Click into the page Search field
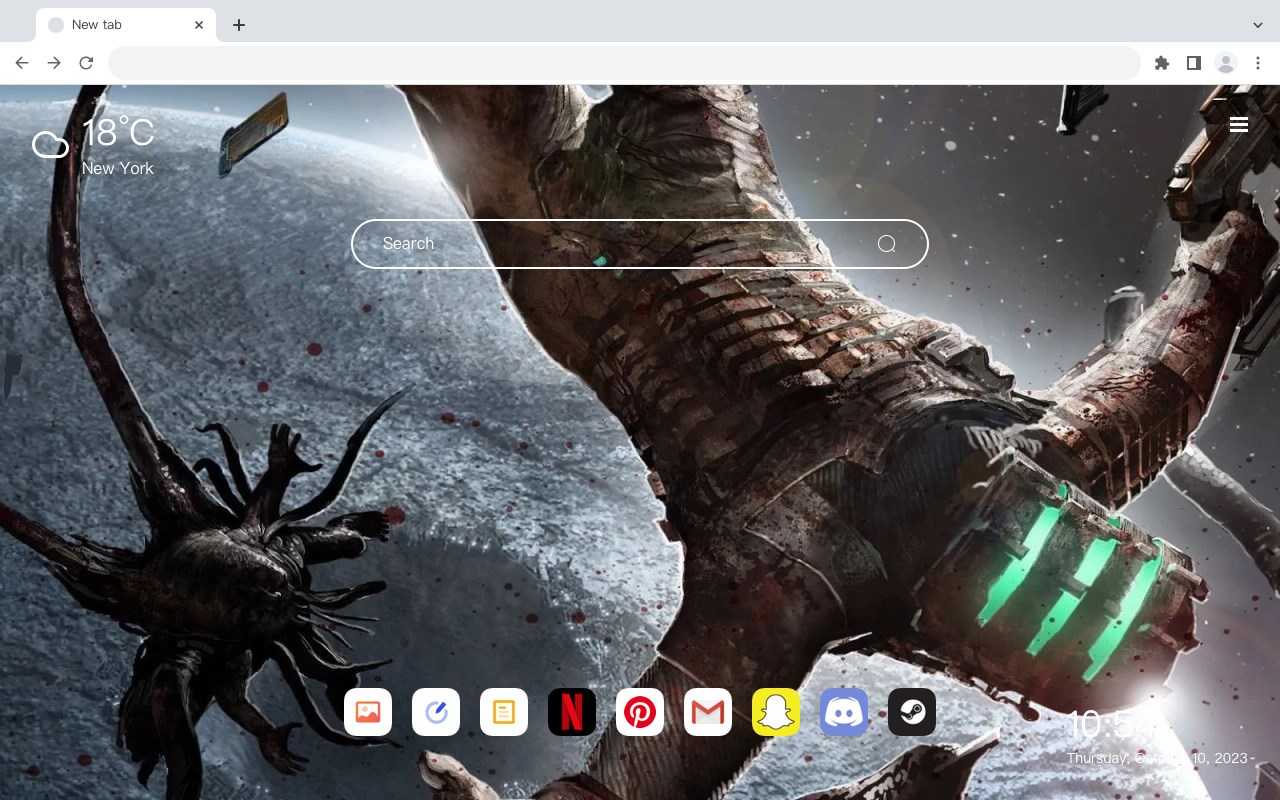This screenshot has height=800, width=1280. click(640, 244)
